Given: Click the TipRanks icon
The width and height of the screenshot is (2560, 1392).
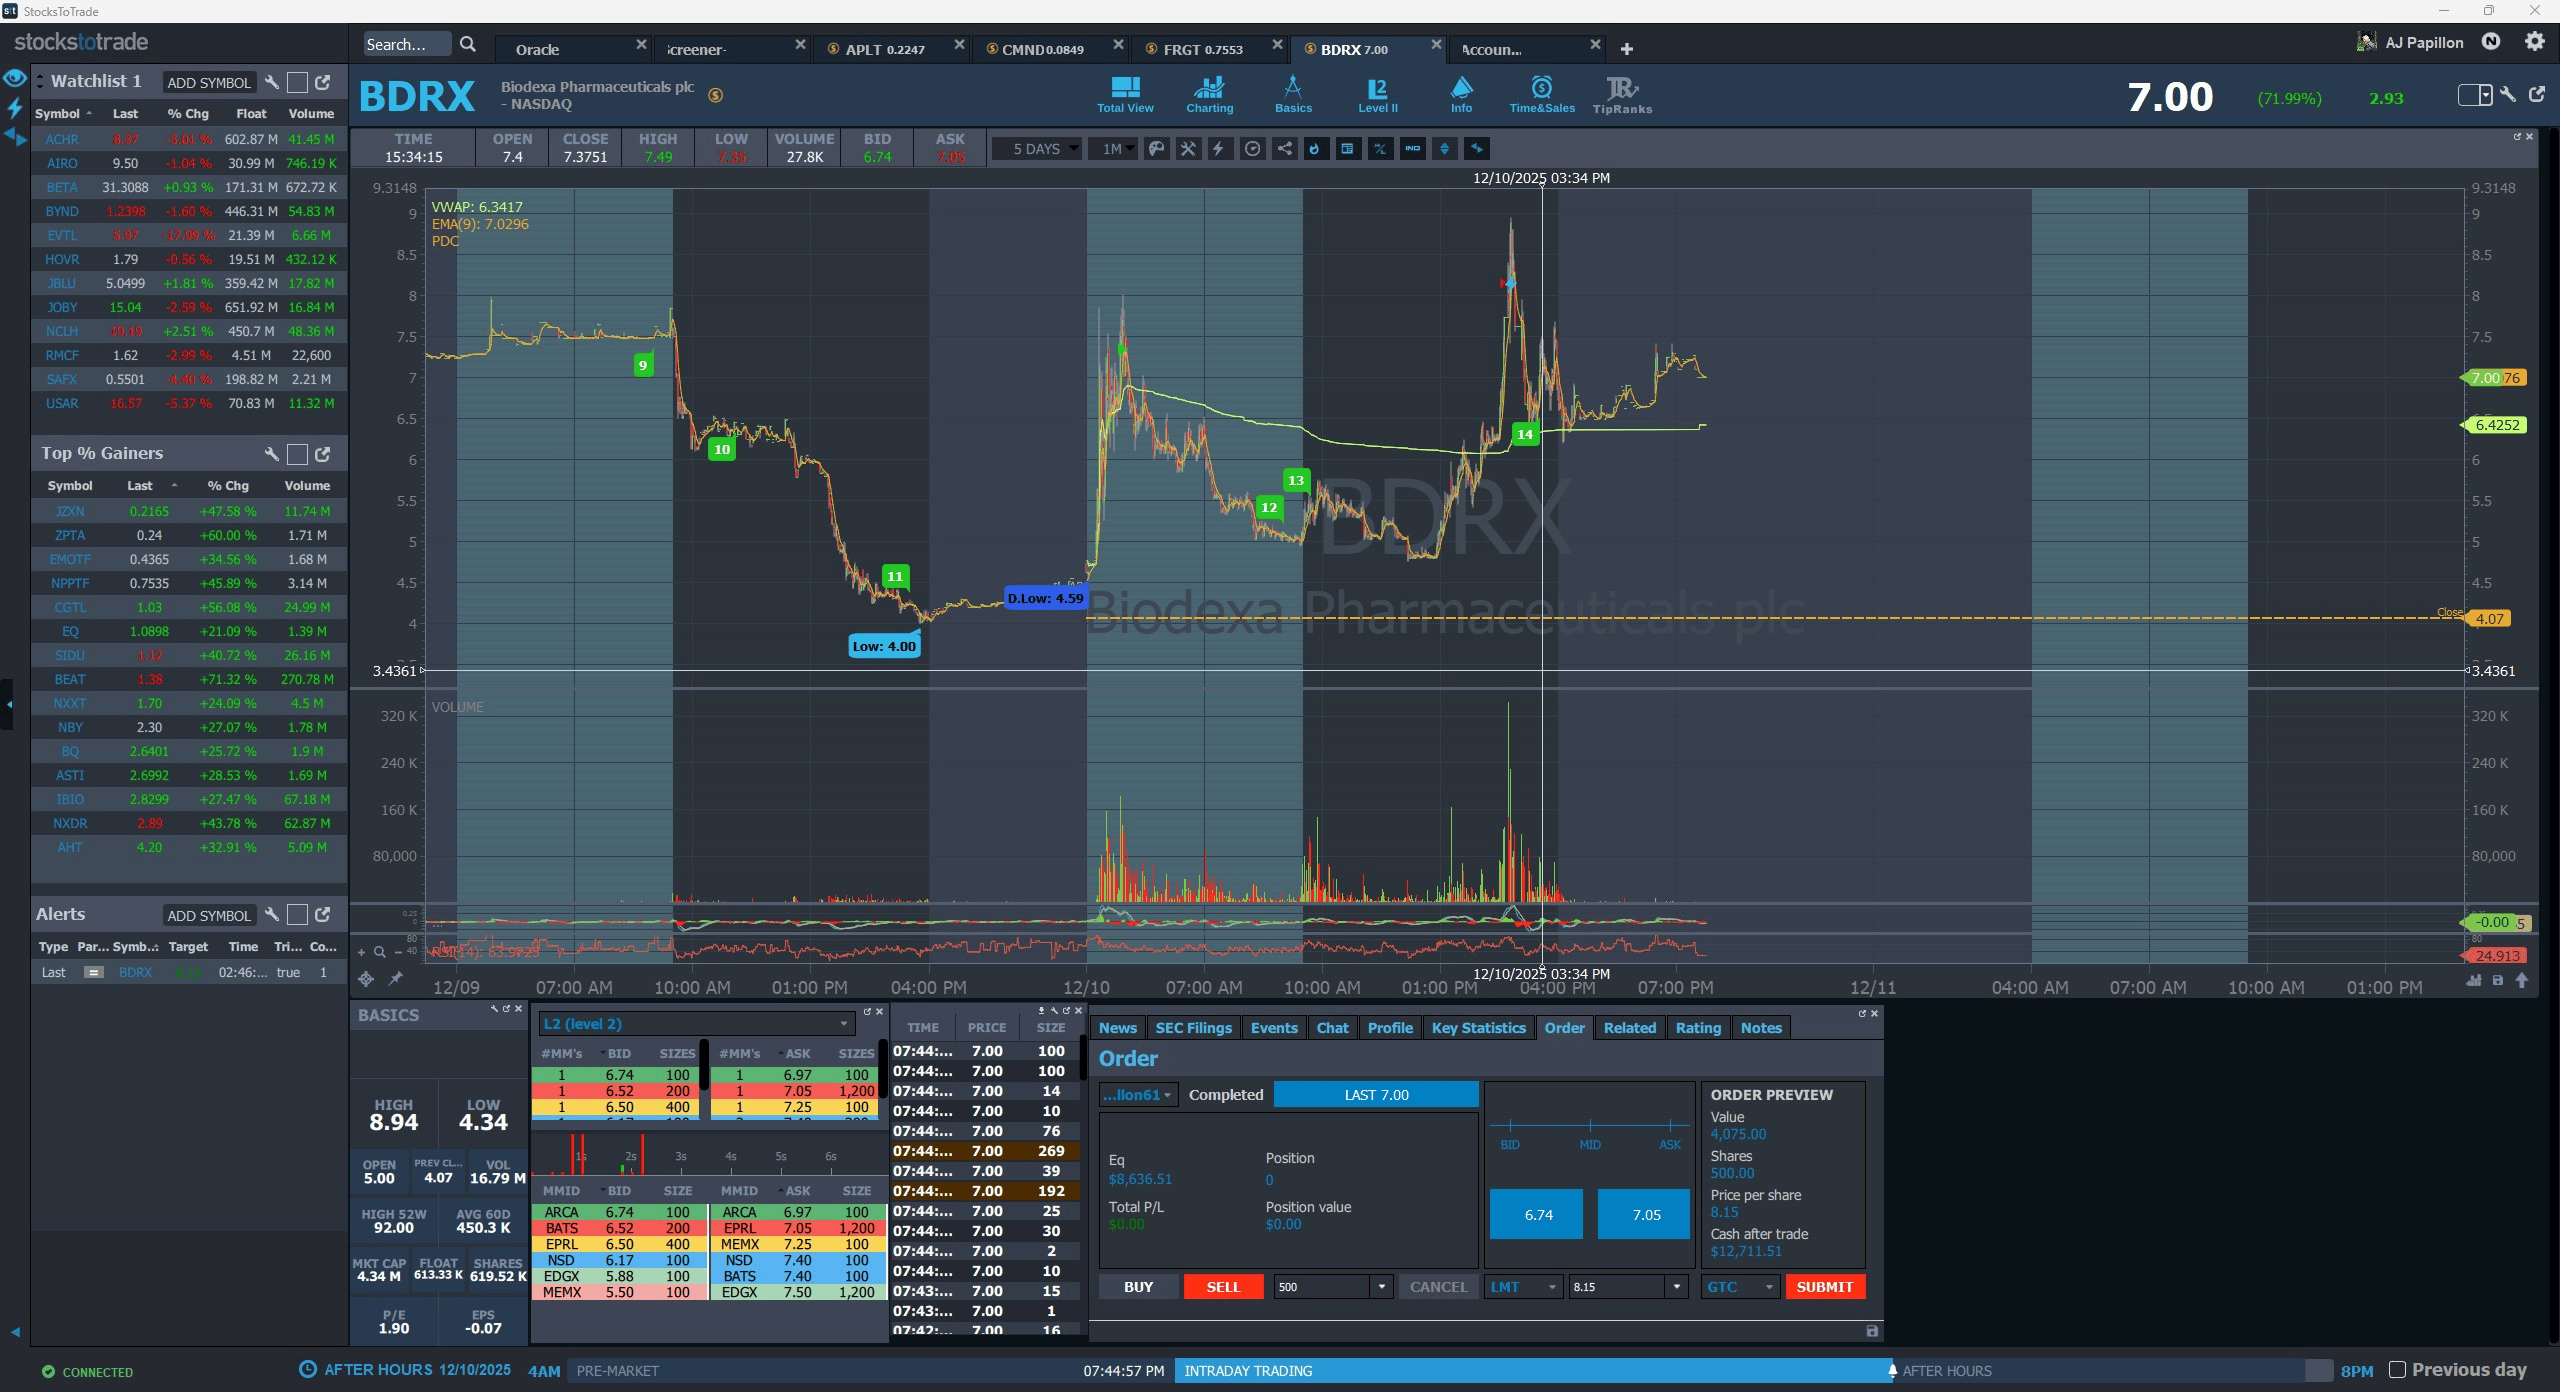Looking at the screenshot, I should coord(1621,94).
